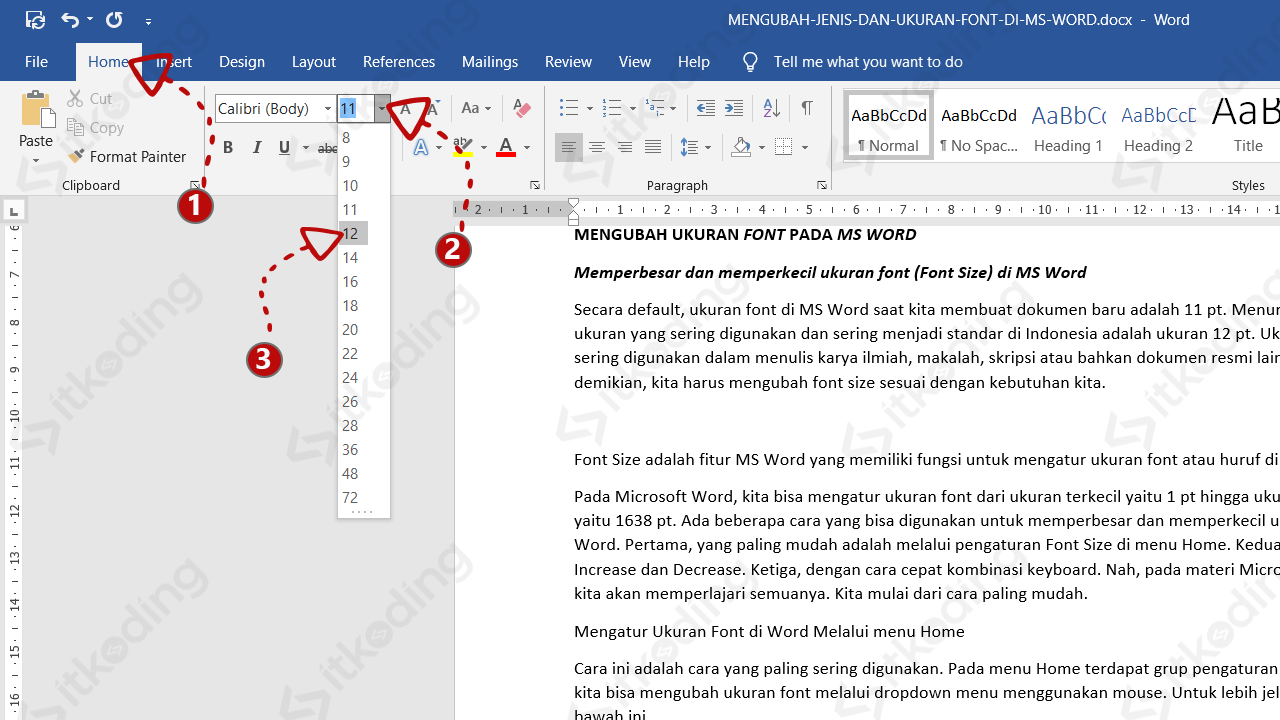Toggle bold formatting
Viewport: 1280px width, 720px height.
point(228,148)
